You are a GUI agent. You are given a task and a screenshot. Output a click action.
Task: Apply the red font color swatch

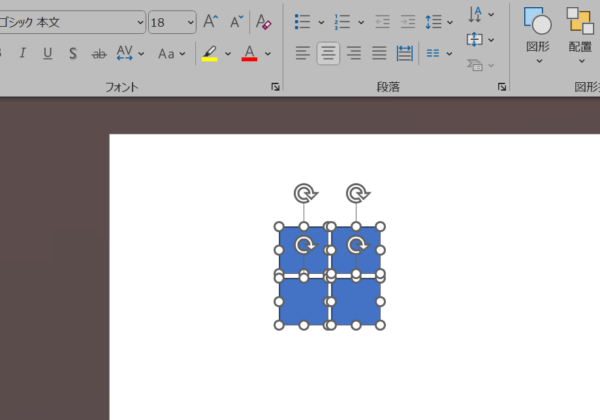point(250,53)
